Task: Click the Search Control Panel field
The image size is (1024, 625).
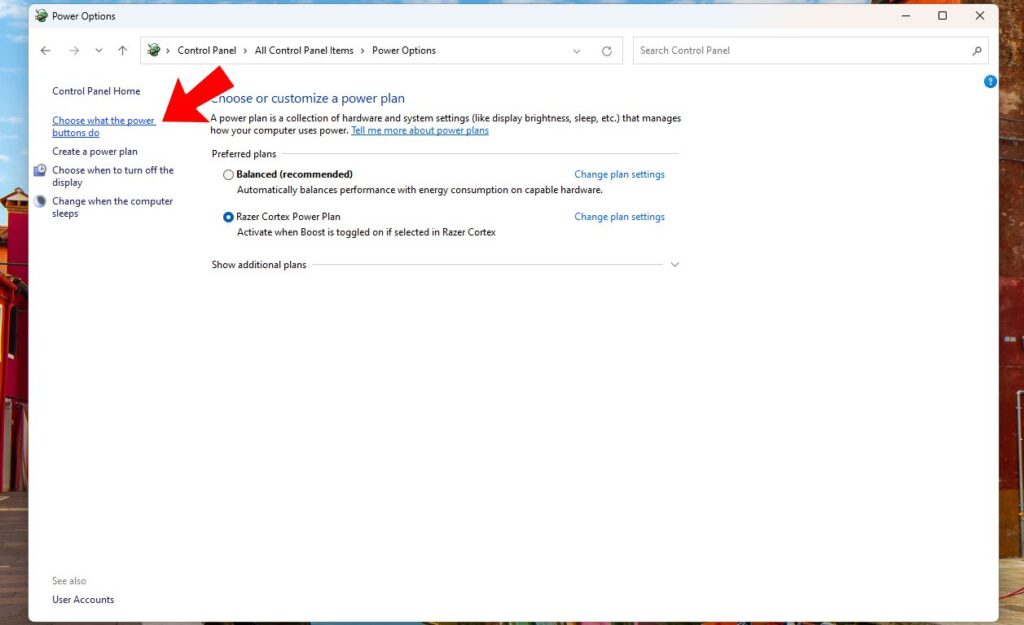Action: [810, 50]
